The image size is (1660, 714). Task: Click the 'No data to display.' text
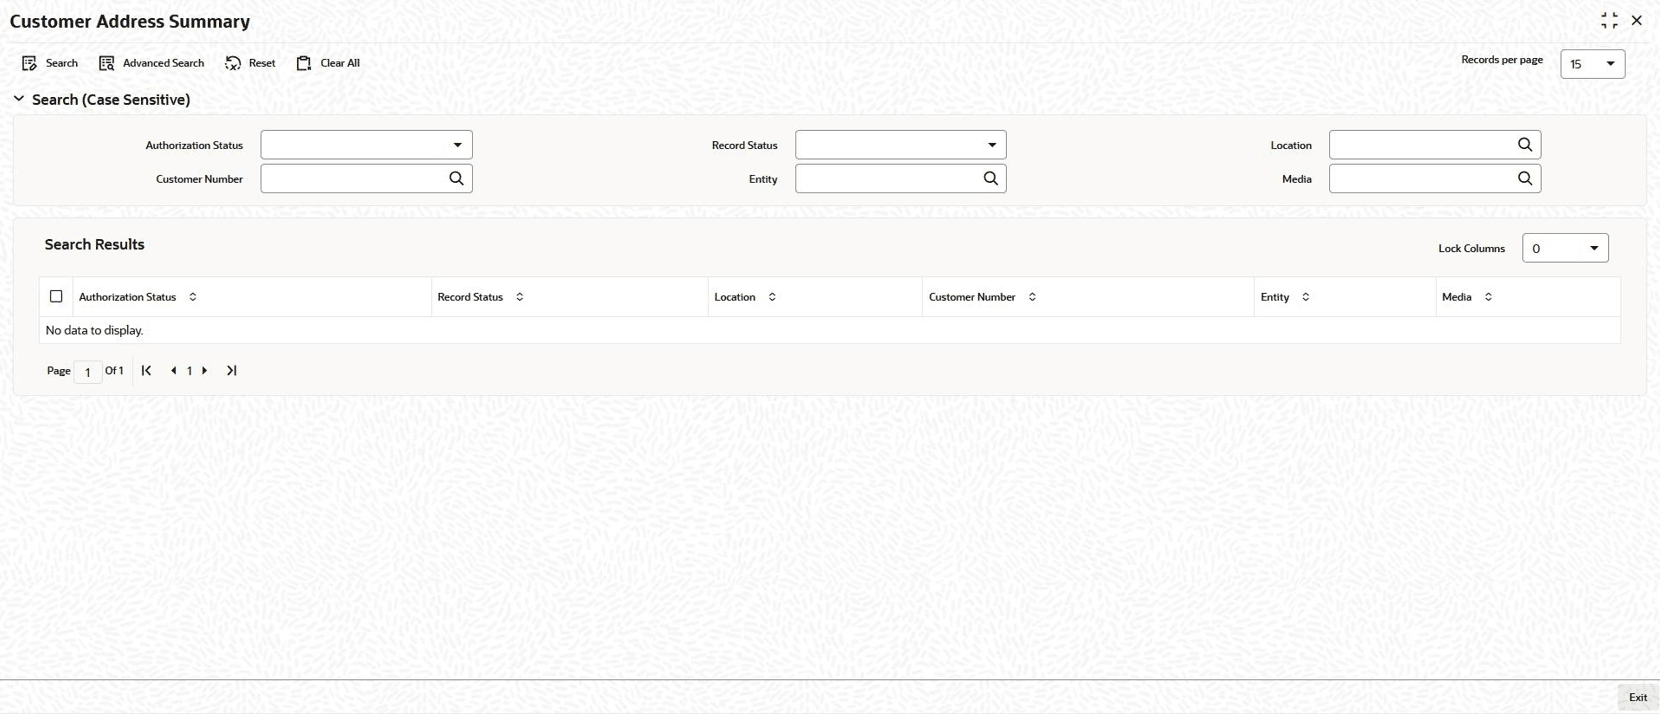(x=94, y=330)
